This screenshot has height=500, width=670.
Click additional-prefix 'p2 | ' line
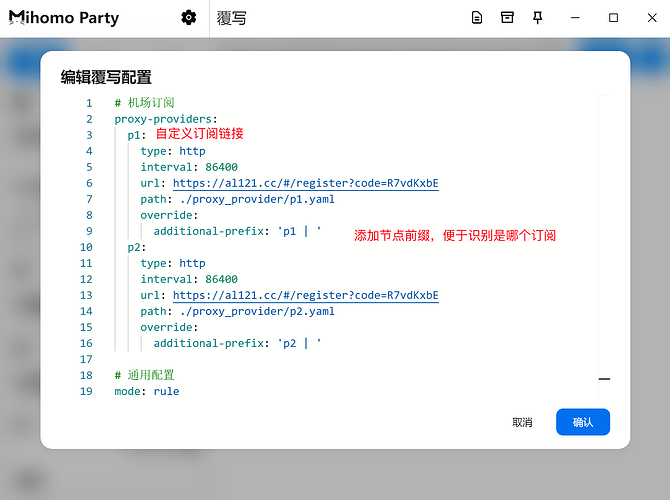click(x=238, y=343)
